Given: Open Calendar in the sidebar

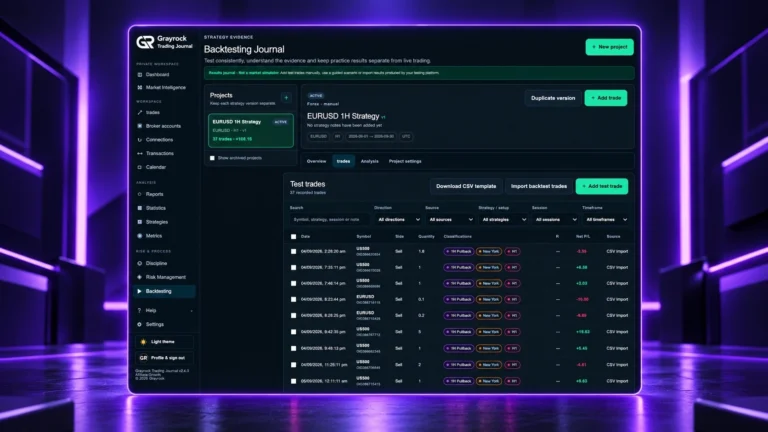Looking at the screenshot, I should (x=156, y=167).
